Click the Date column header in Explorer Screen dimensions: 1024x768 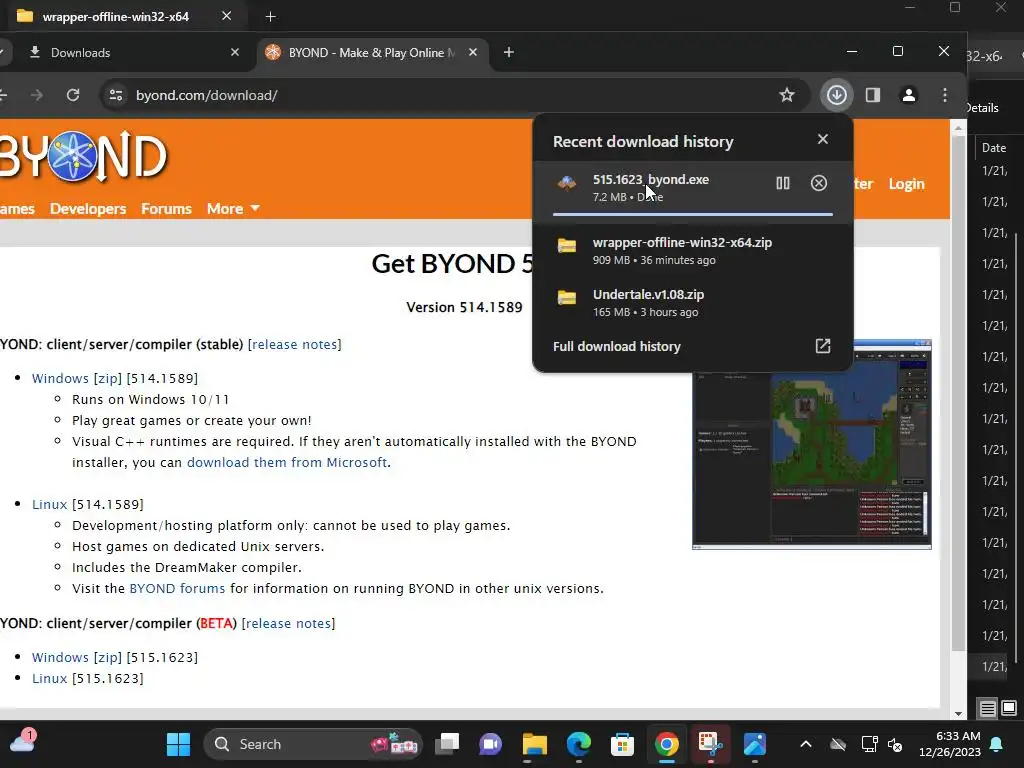pyautogui.click(x=994, y=148)
